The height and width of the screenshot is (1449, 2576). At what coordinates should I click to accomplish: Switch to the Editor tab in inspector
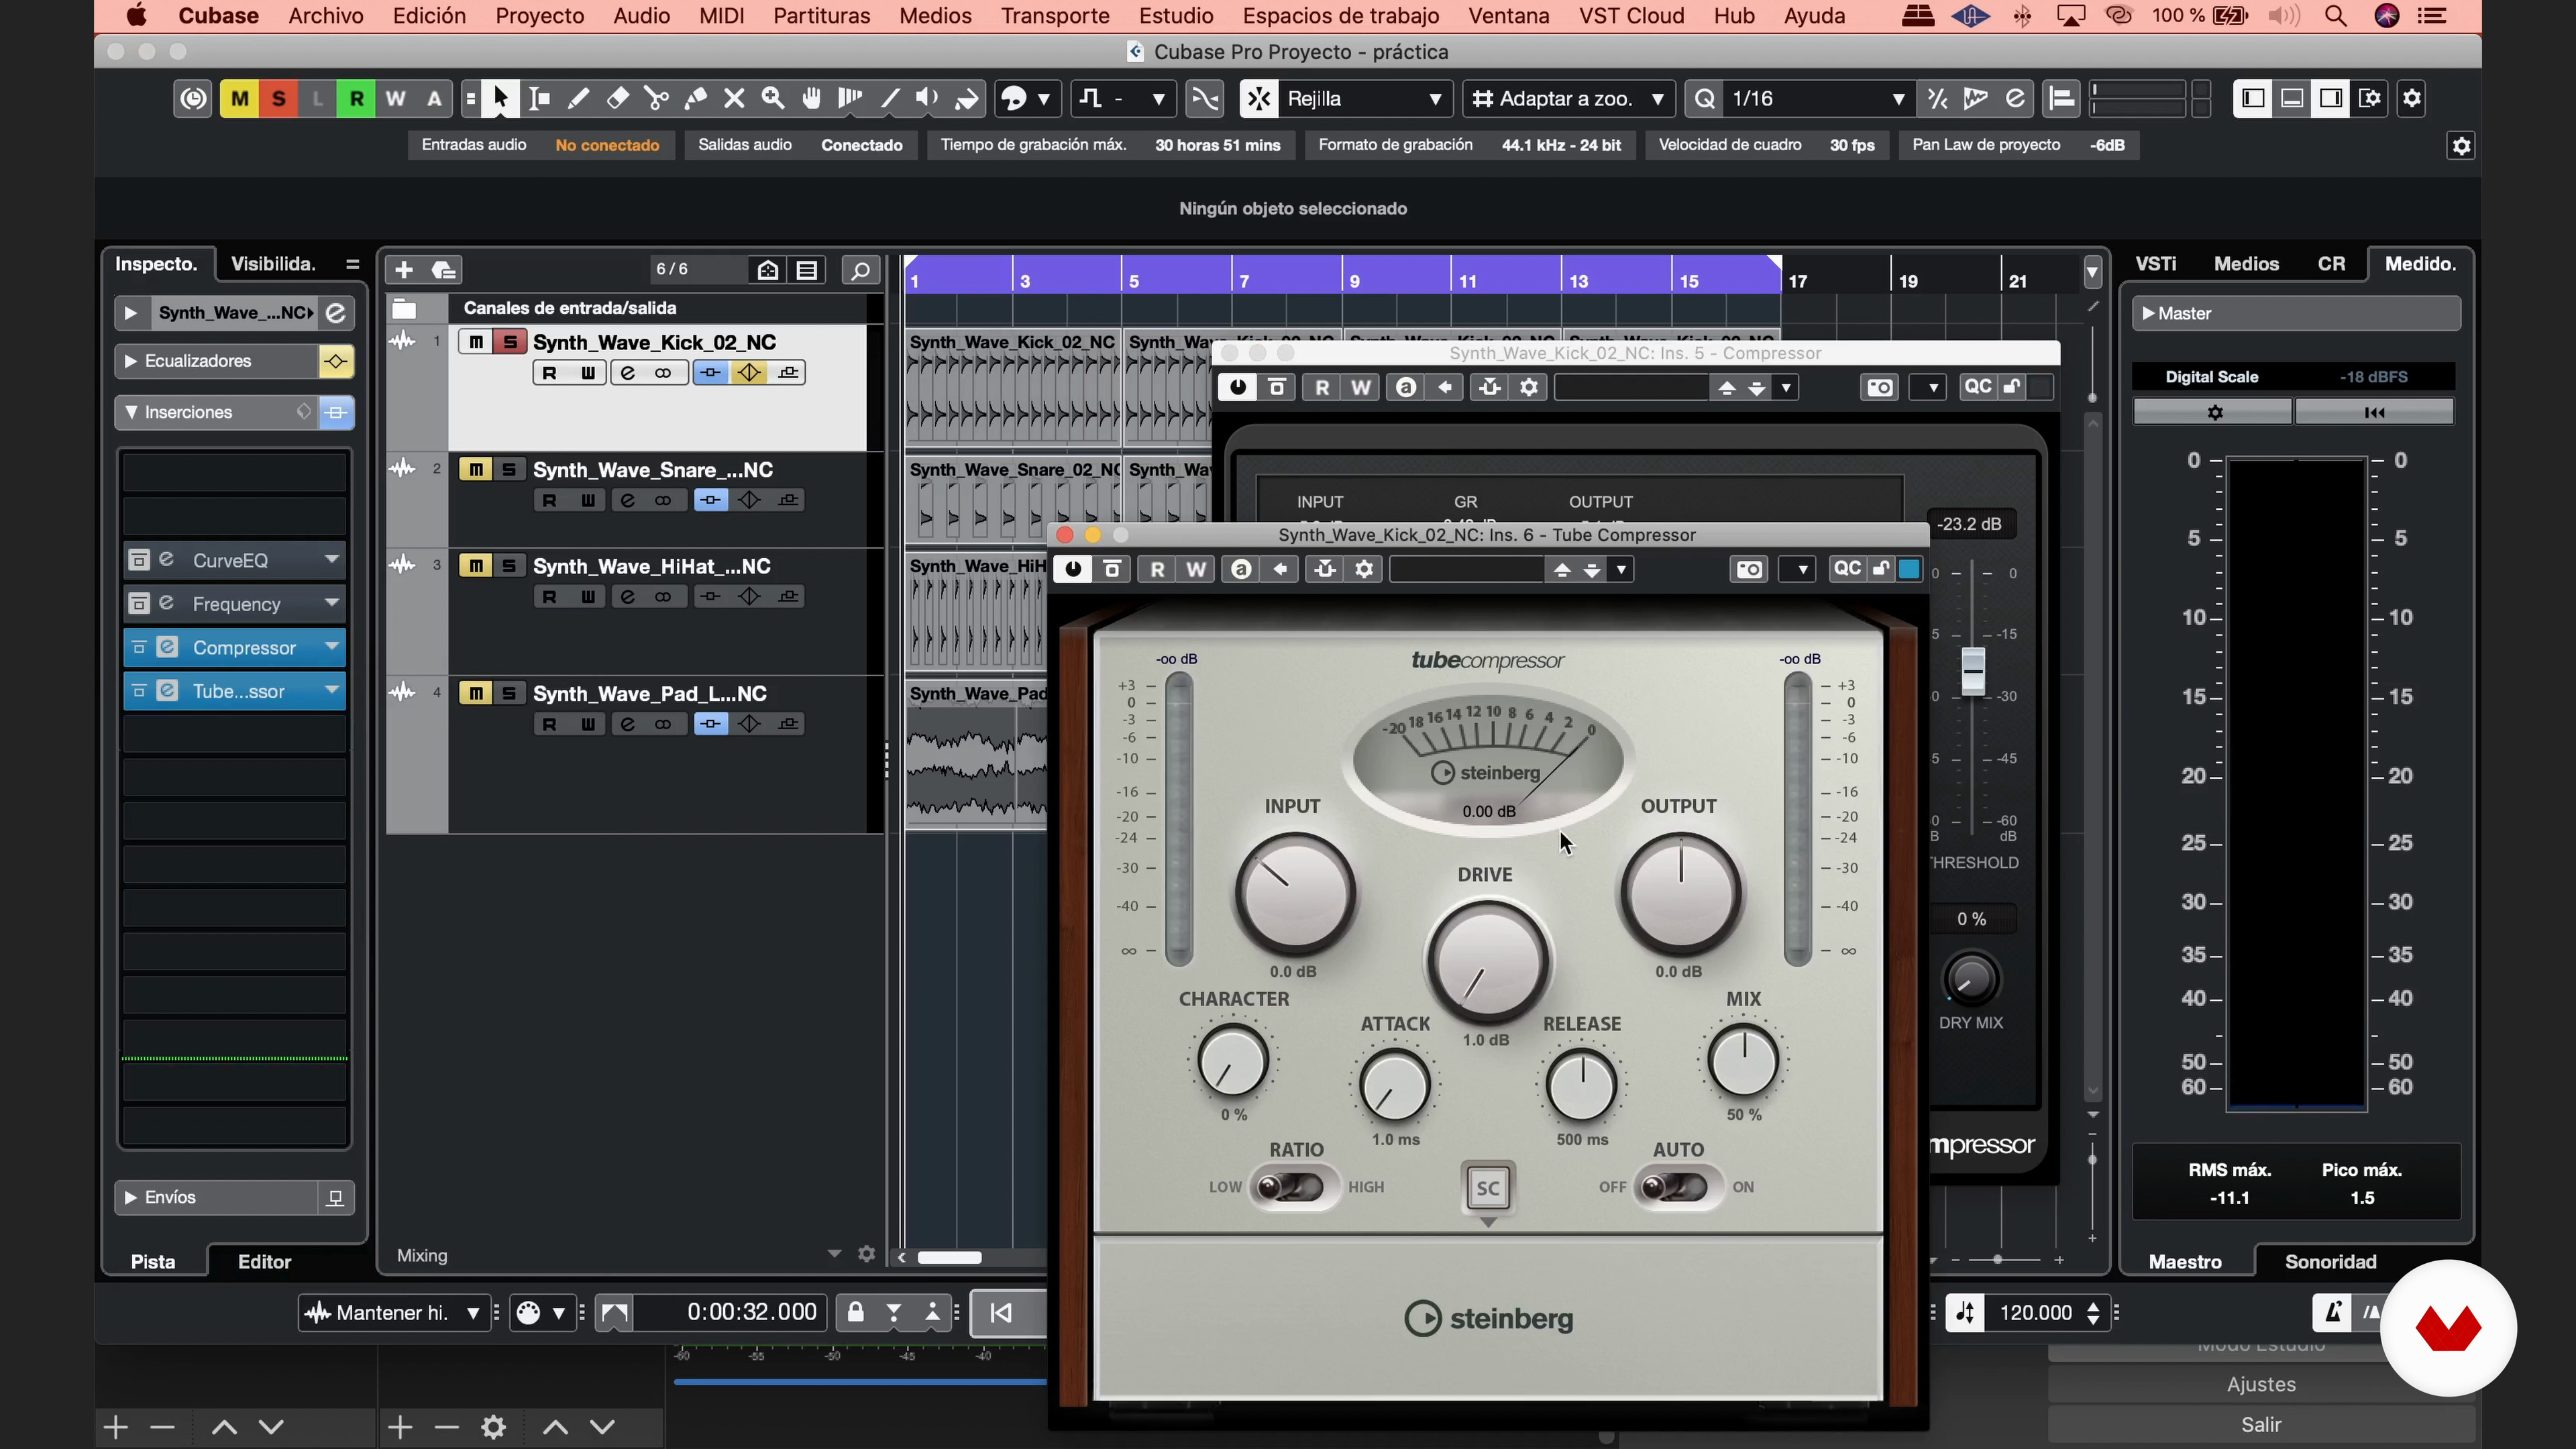(264, 1262)
